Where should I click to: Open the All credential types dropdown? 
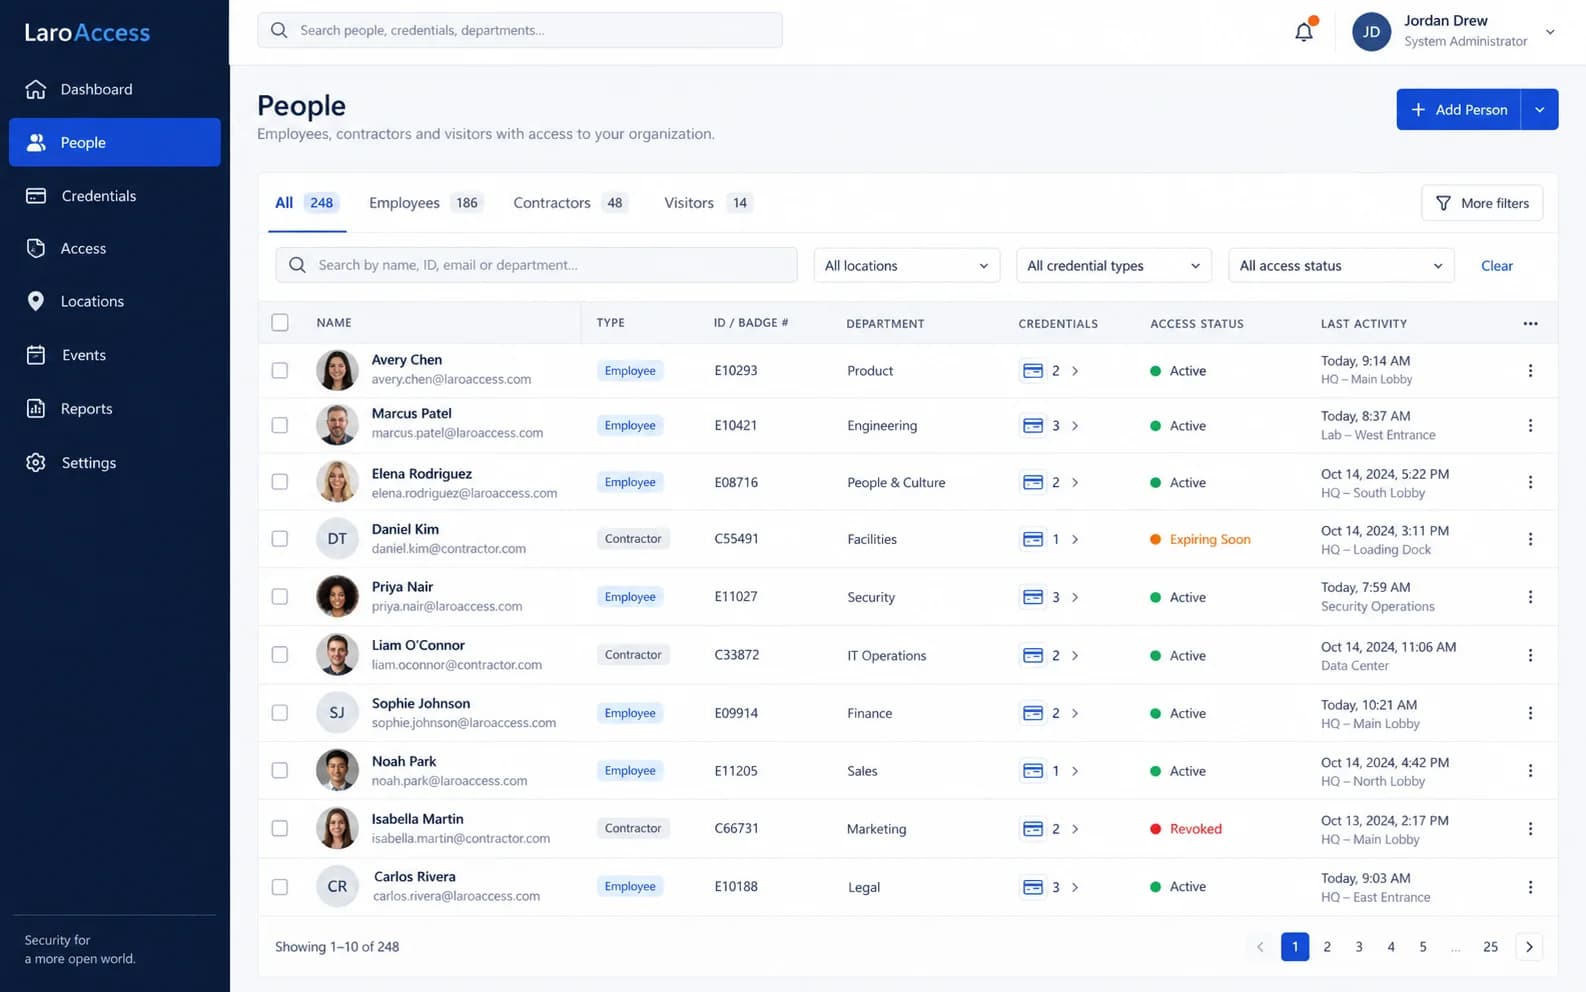(1114, 266)
